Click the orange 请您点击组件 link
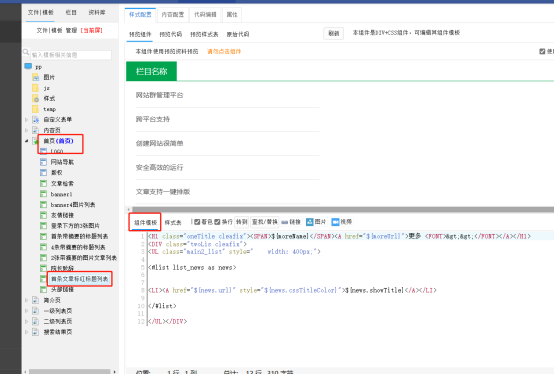 [224, 52]
